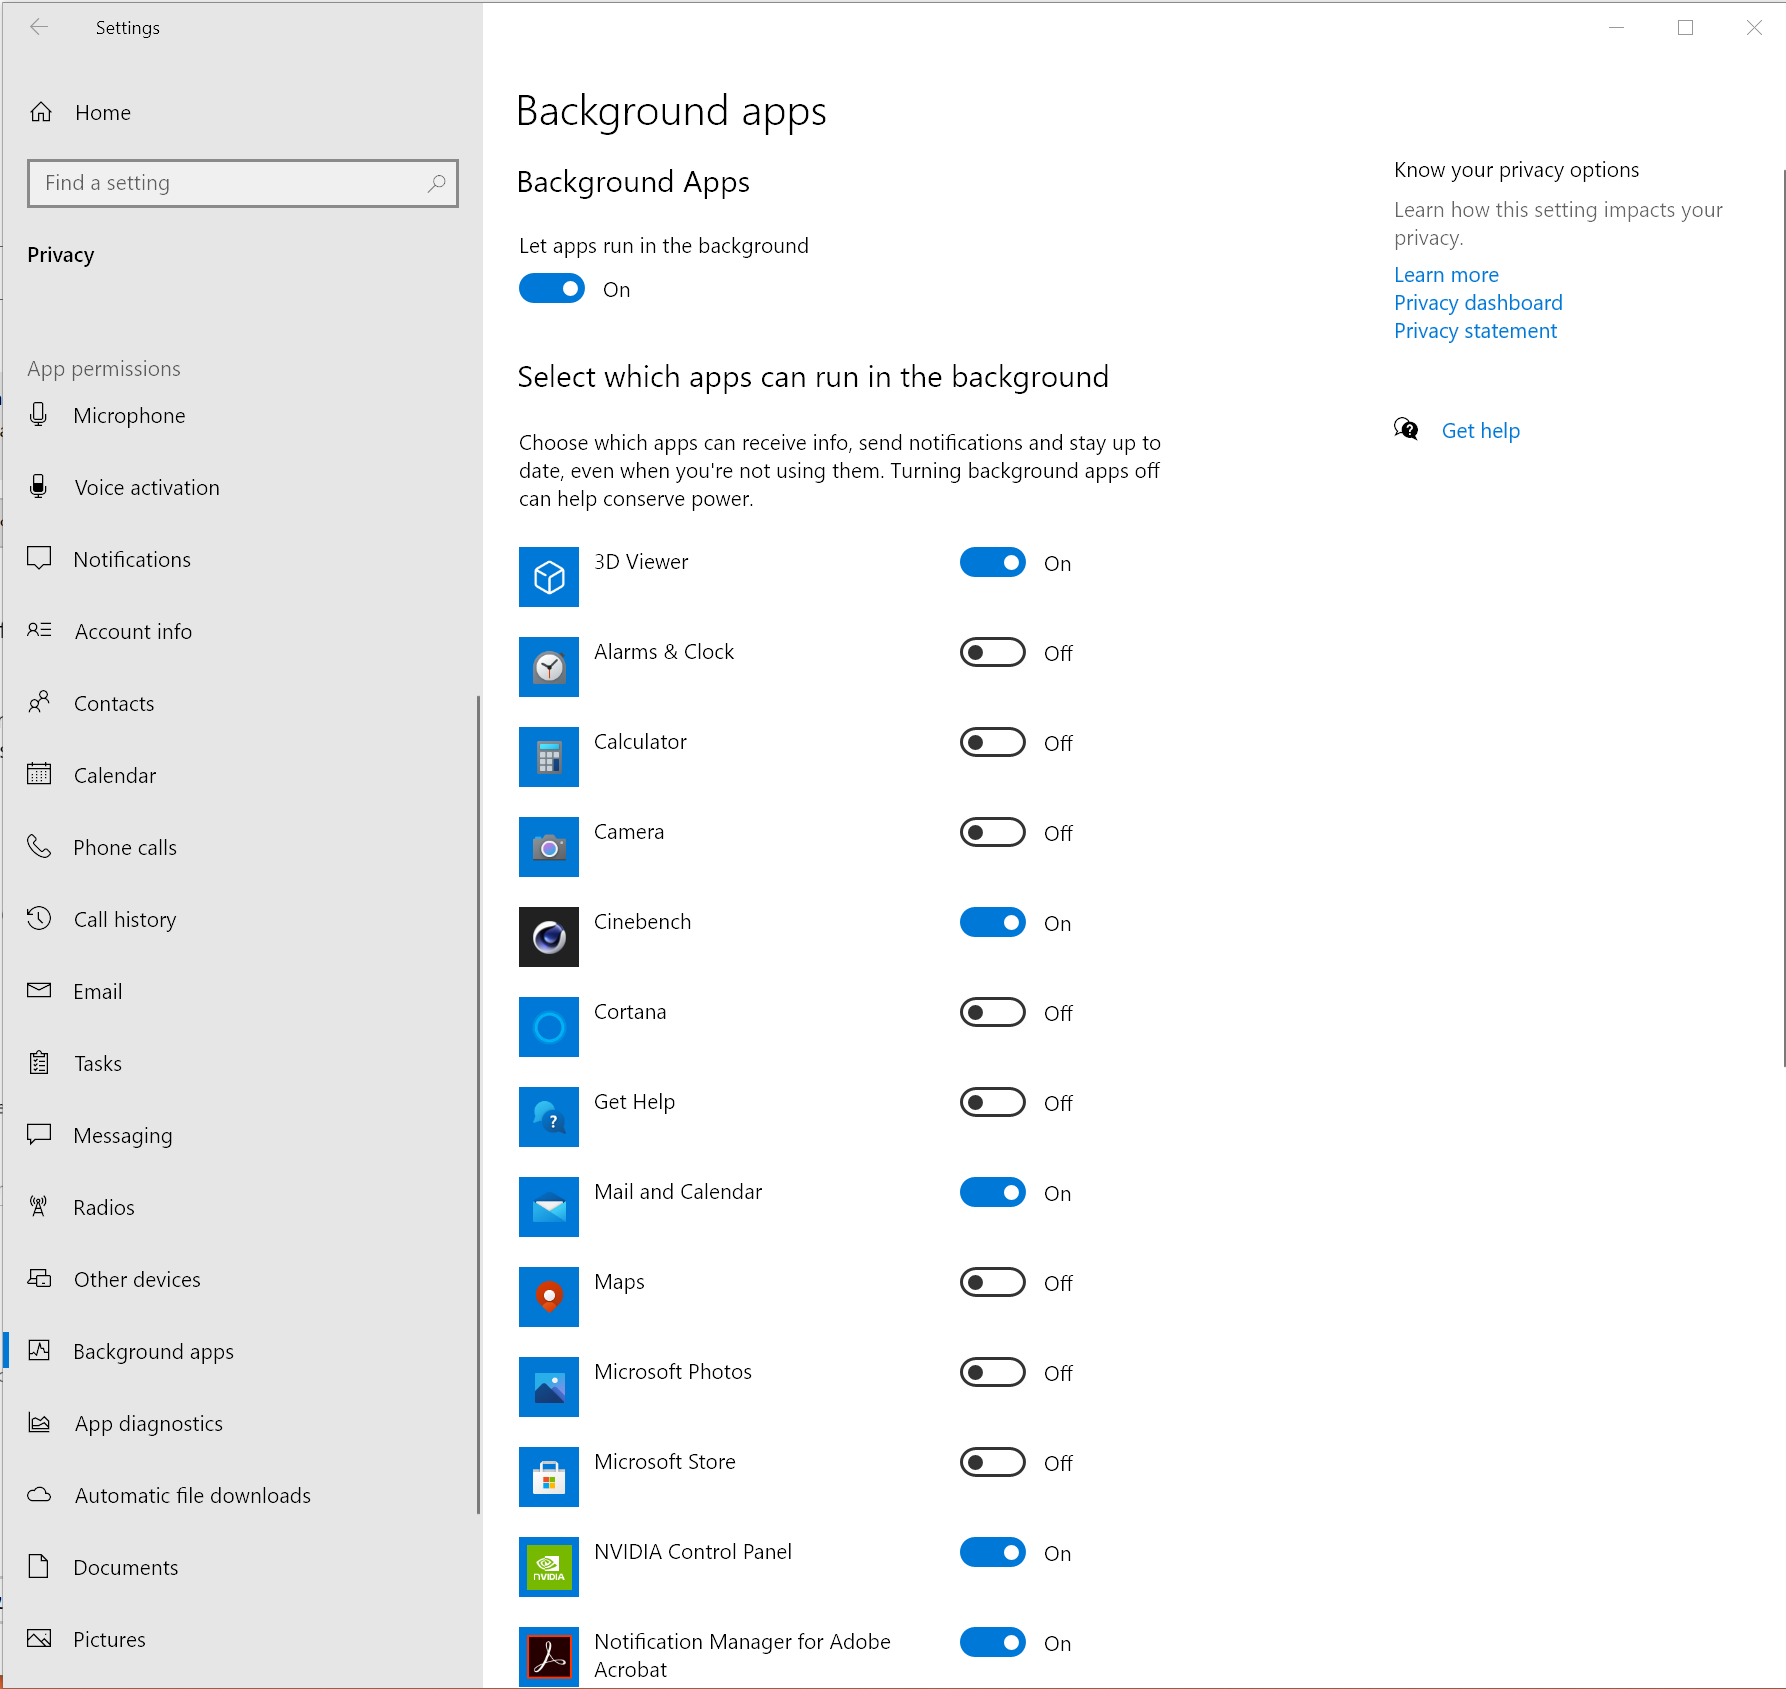This screenshot has height=1689, width=1786.
Task: Click the Other devices icon
Action: pyautogui.click(x=39, y=1278)
